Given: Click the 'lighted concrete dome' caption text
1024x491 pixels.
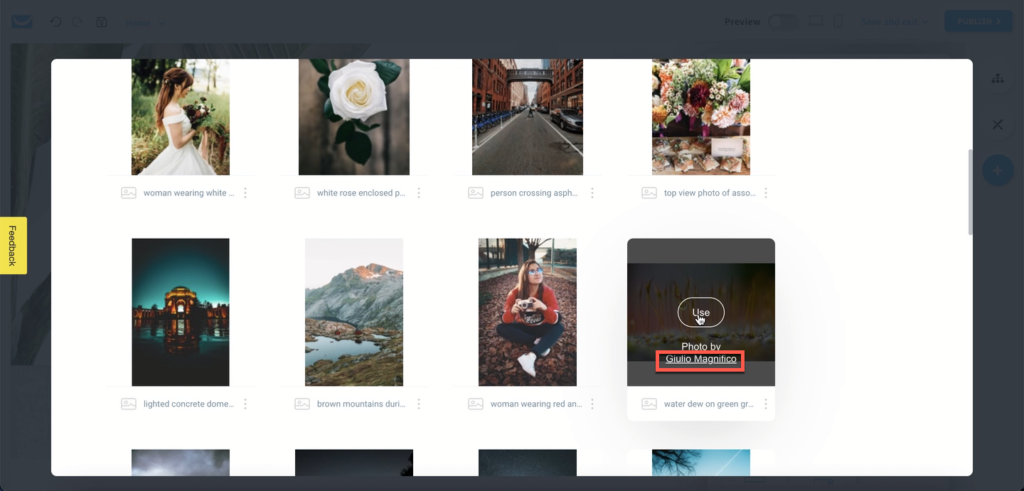Looking at the screenshot, I should [x=188, y=404].
